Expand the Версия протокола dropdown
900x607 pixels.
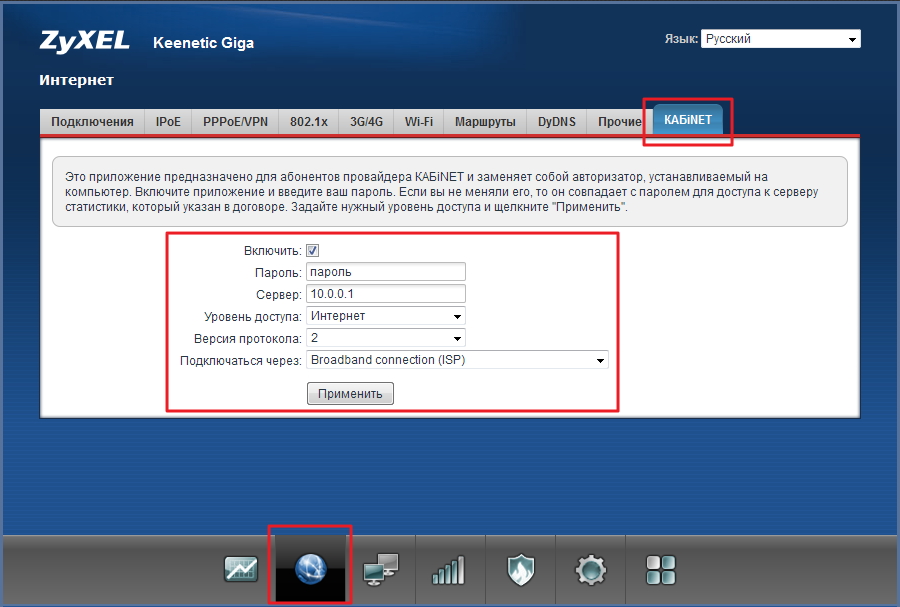386,338
